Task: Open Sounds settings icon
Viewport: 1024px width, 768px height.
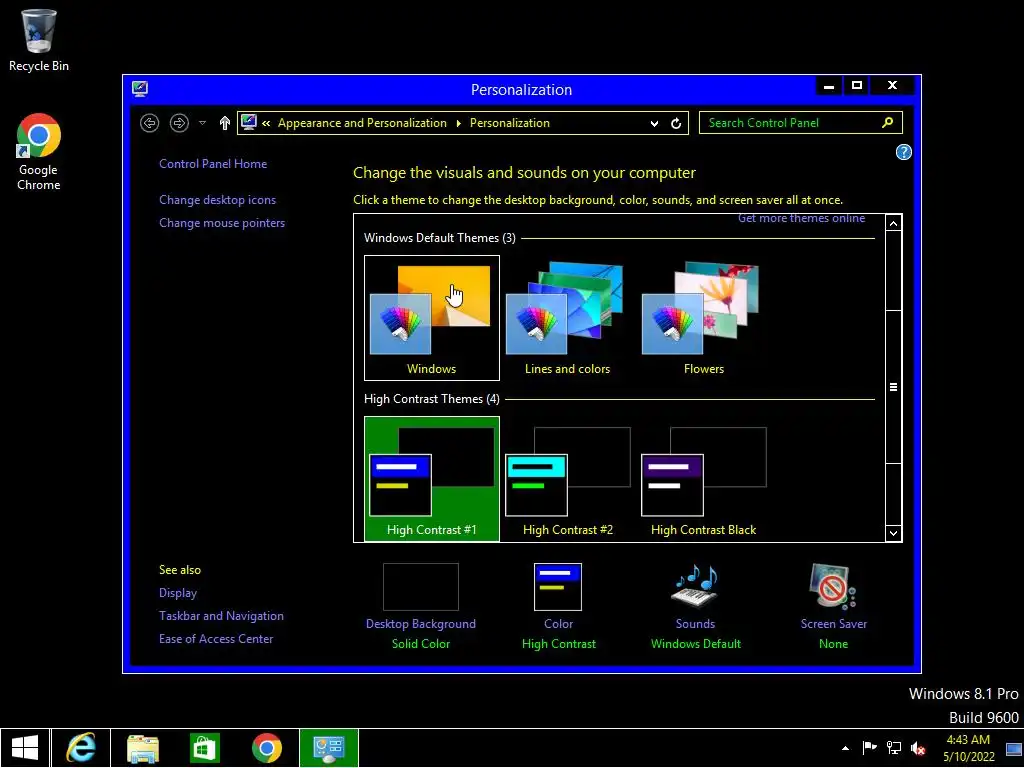Action: (695, 585)
